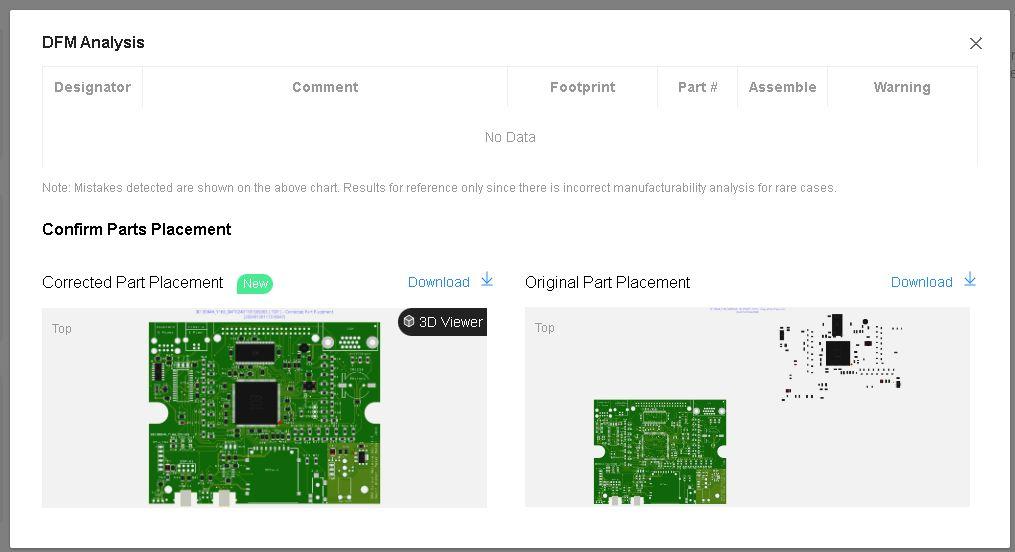Select the Assemble column header

[x=782, y=87]
